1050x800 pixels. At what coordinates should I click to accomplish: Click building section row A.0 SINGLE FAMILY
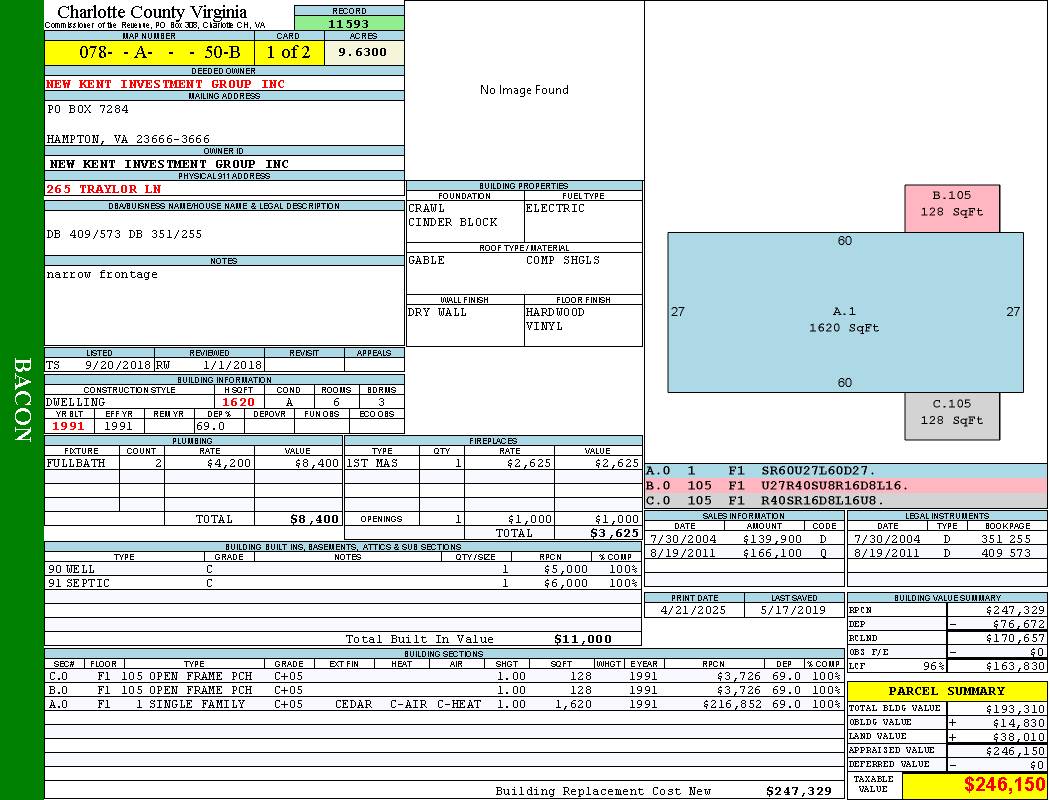(444, 704)
